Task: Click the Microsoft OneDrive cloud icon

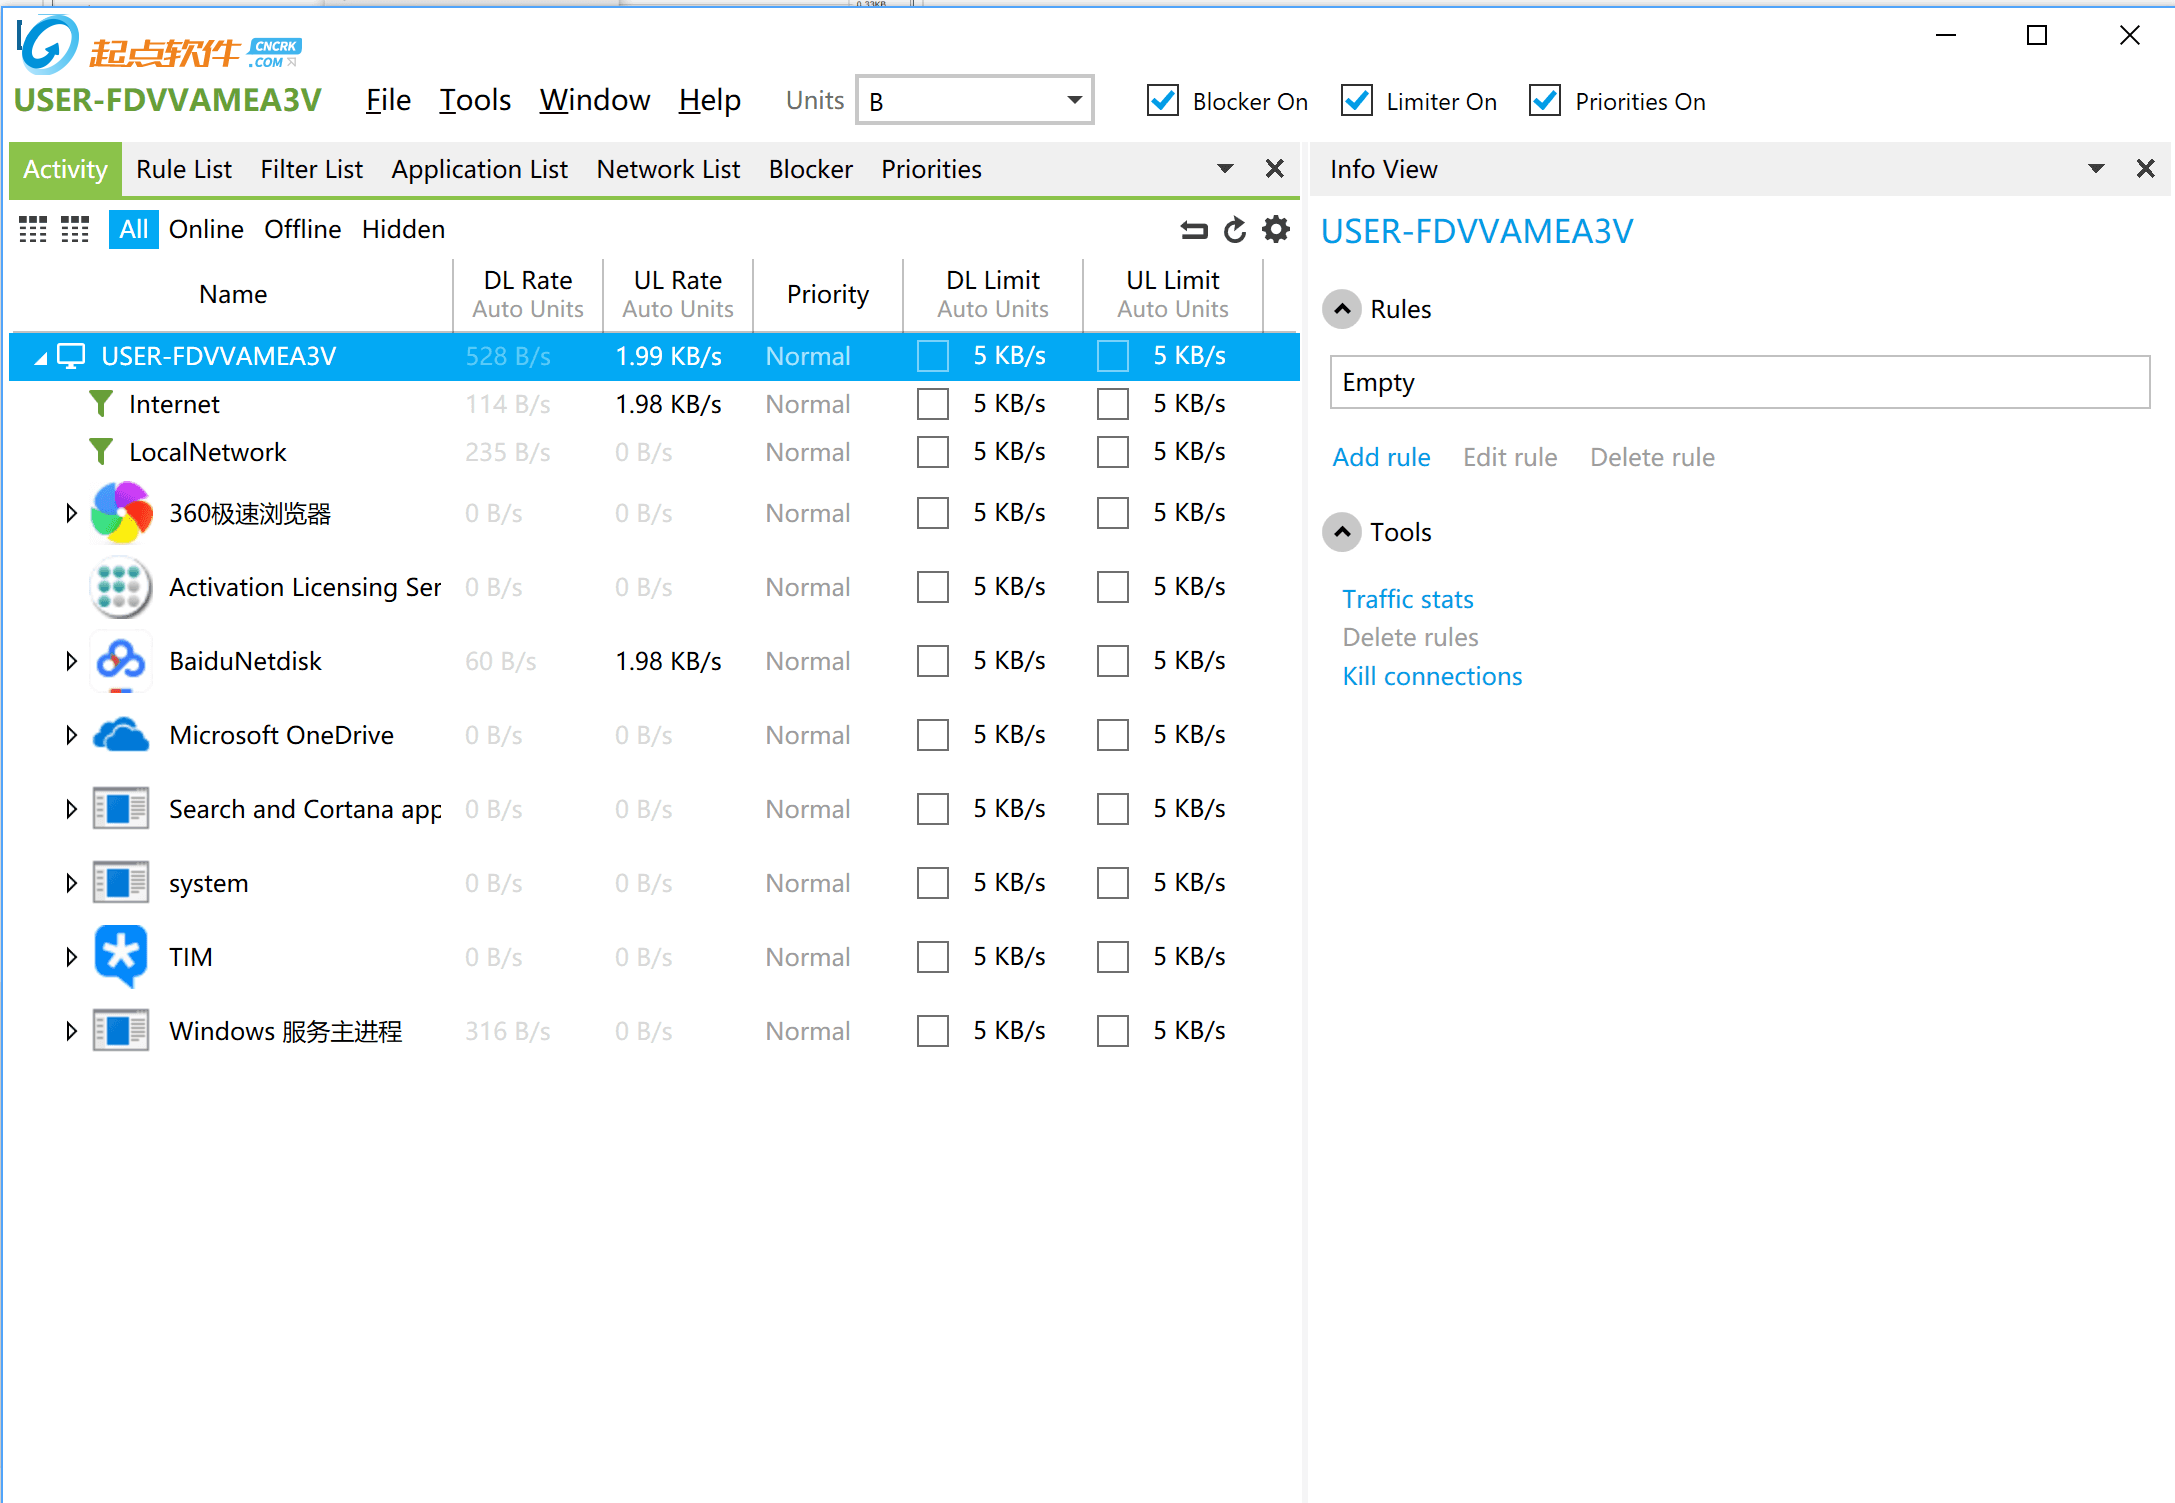Action: 121,735
